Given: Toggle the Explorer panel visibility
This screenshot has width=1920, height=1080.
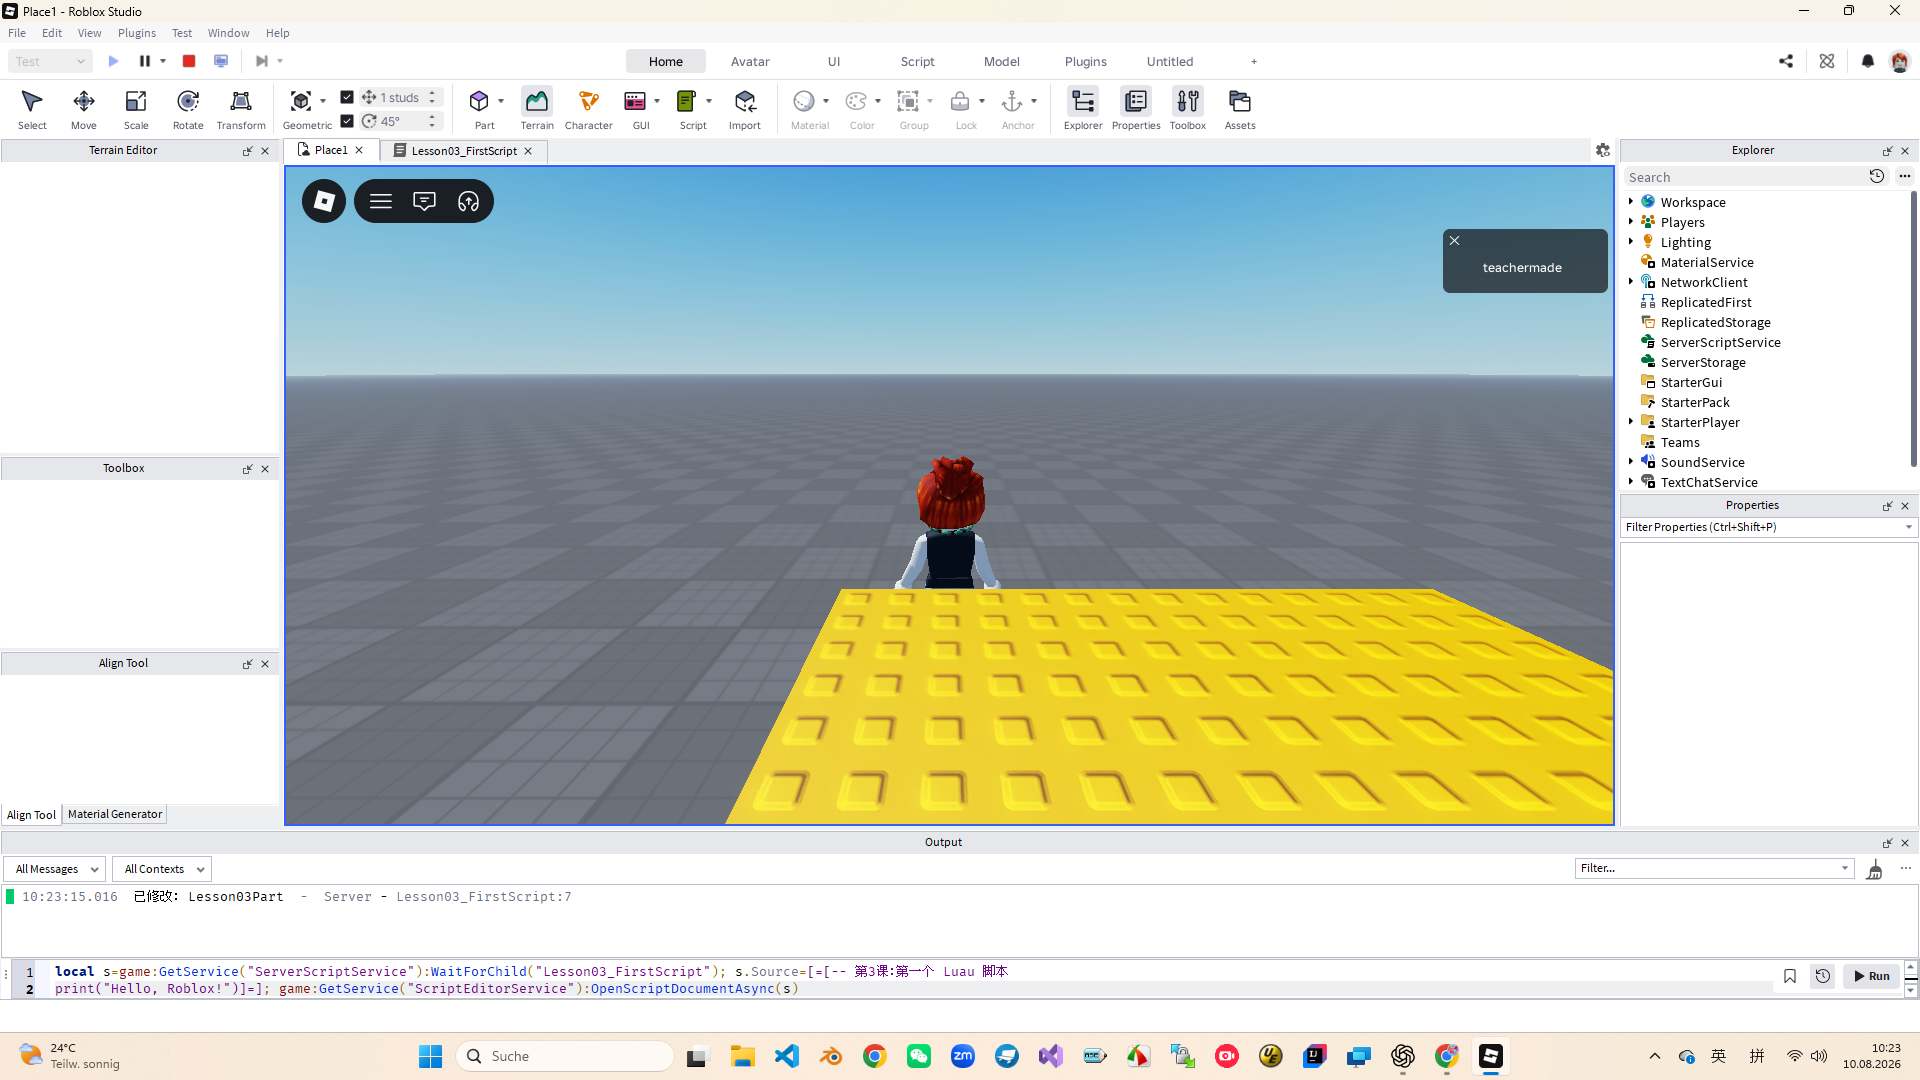Looking at the screenshot, I should point(1083,109).
